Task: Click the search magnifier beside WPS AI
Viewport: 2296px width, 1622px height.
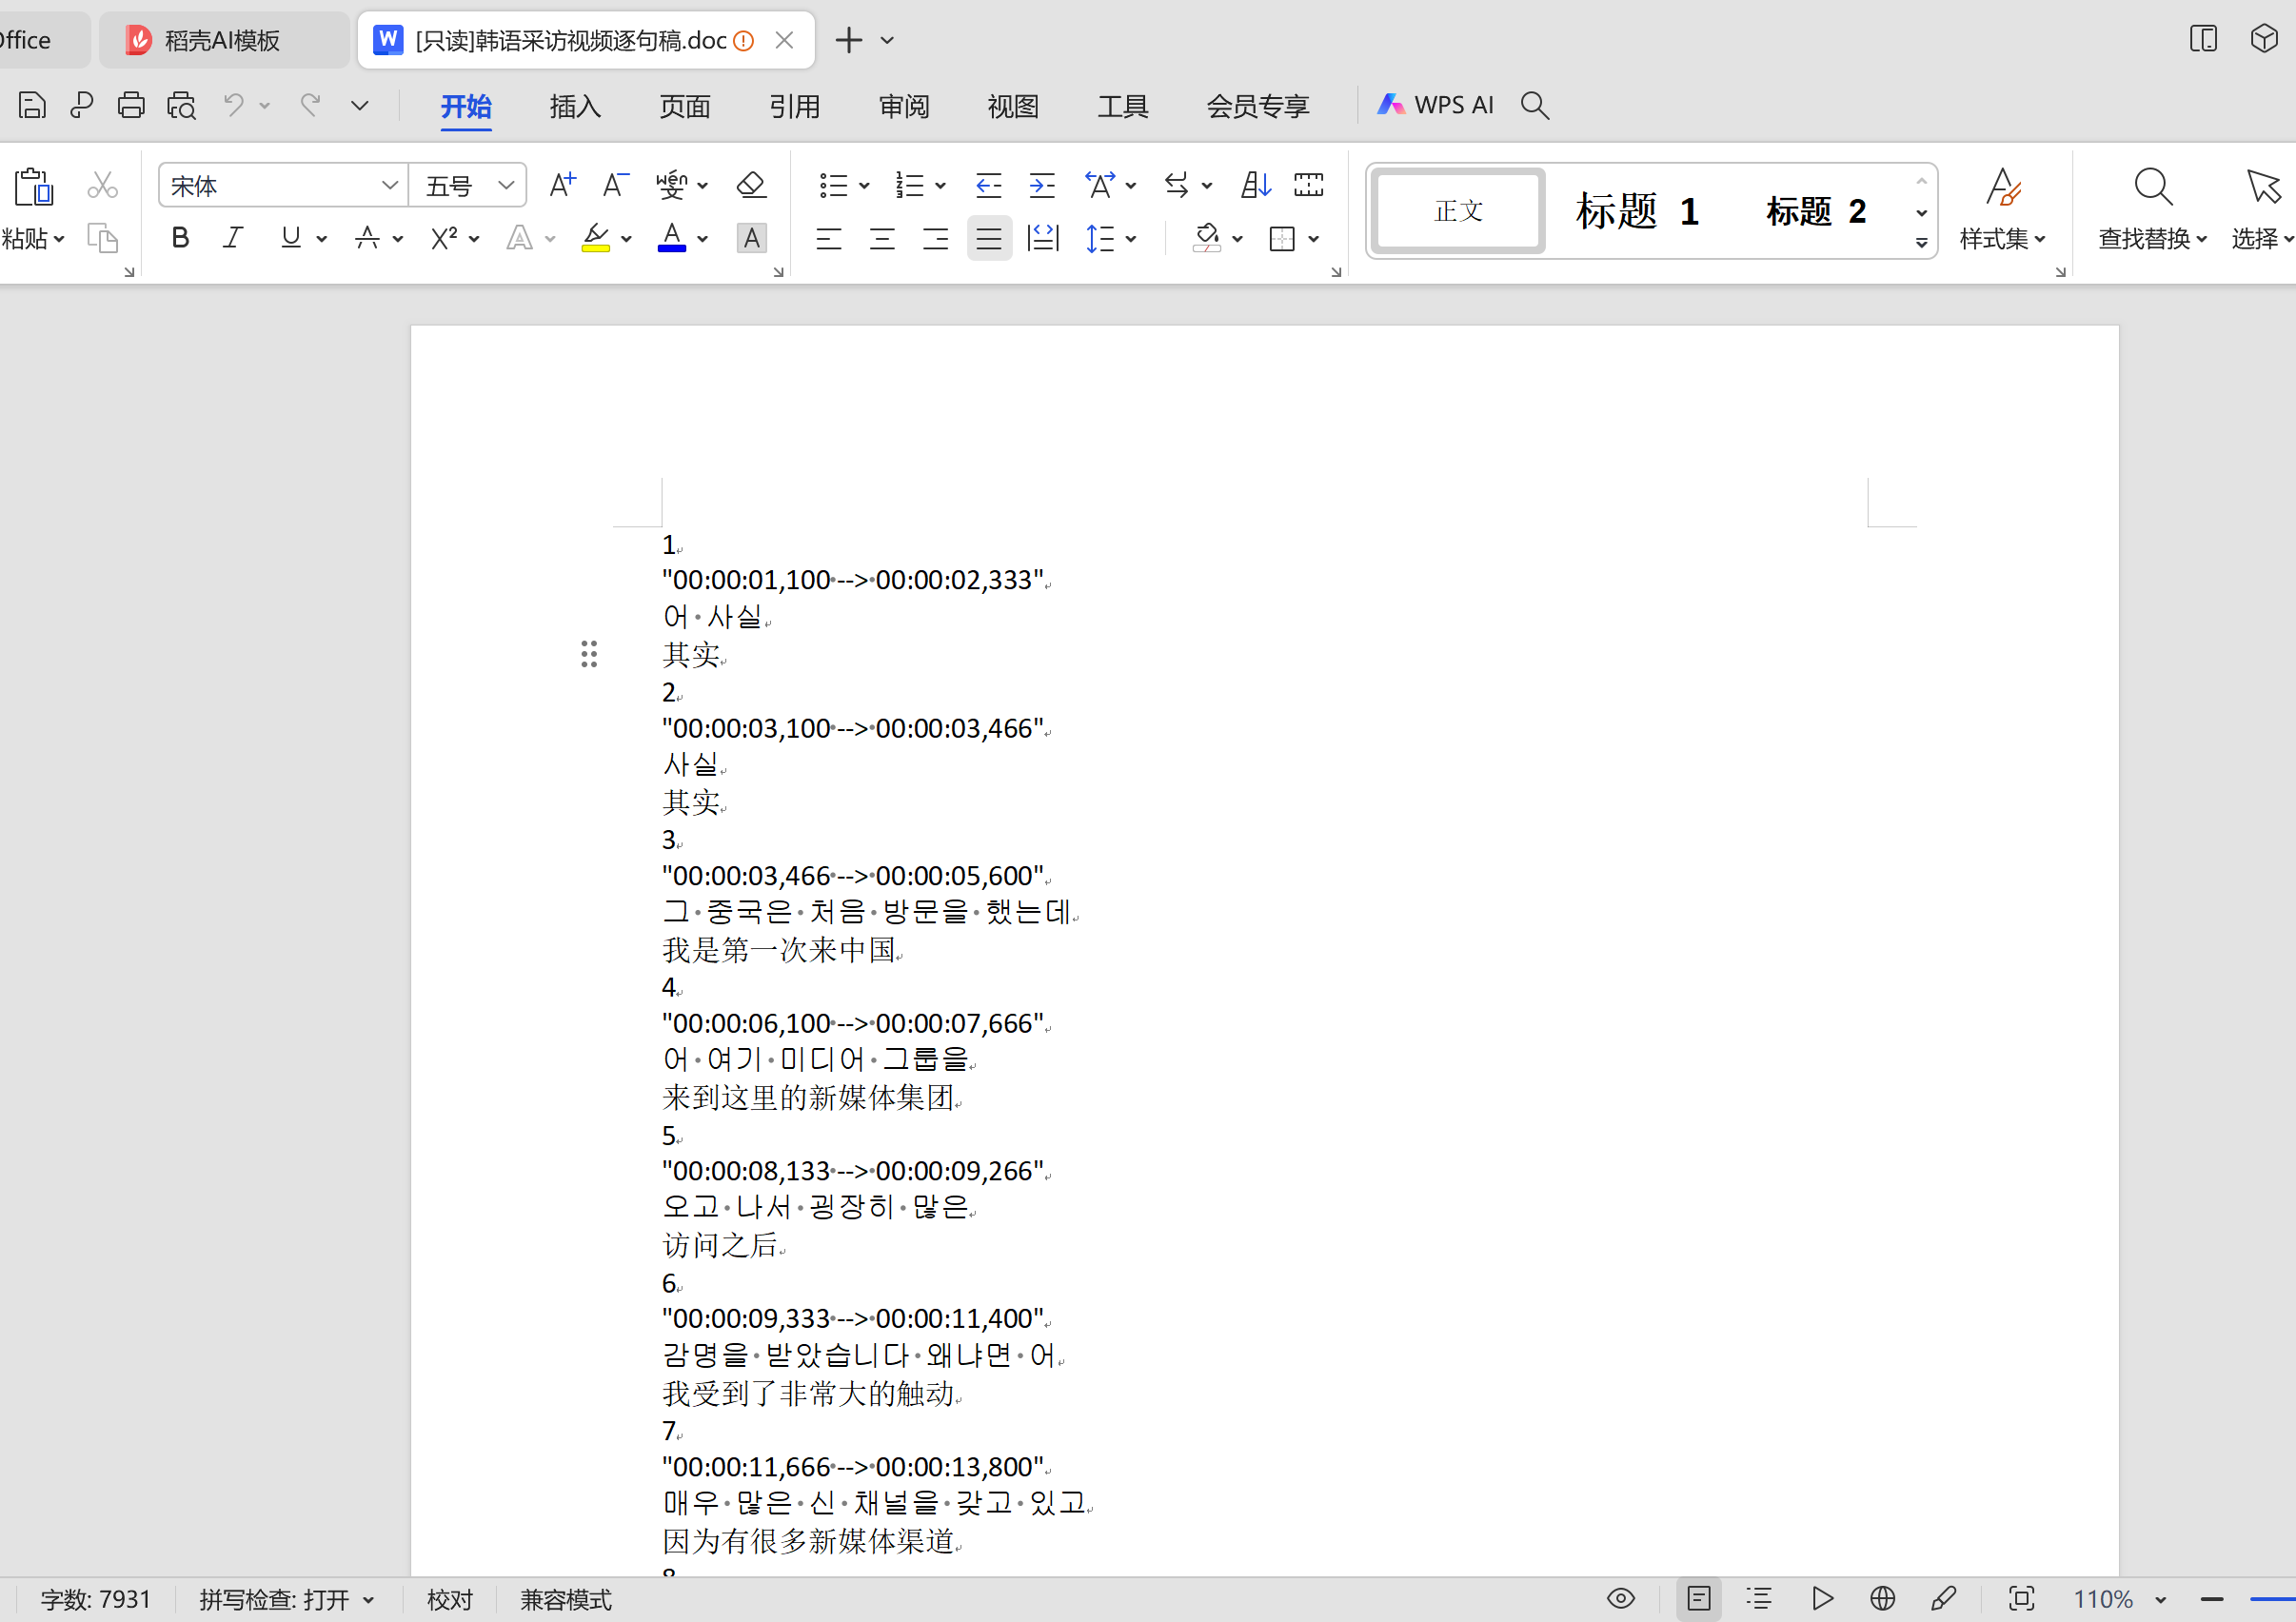Action: (1535, 105)
